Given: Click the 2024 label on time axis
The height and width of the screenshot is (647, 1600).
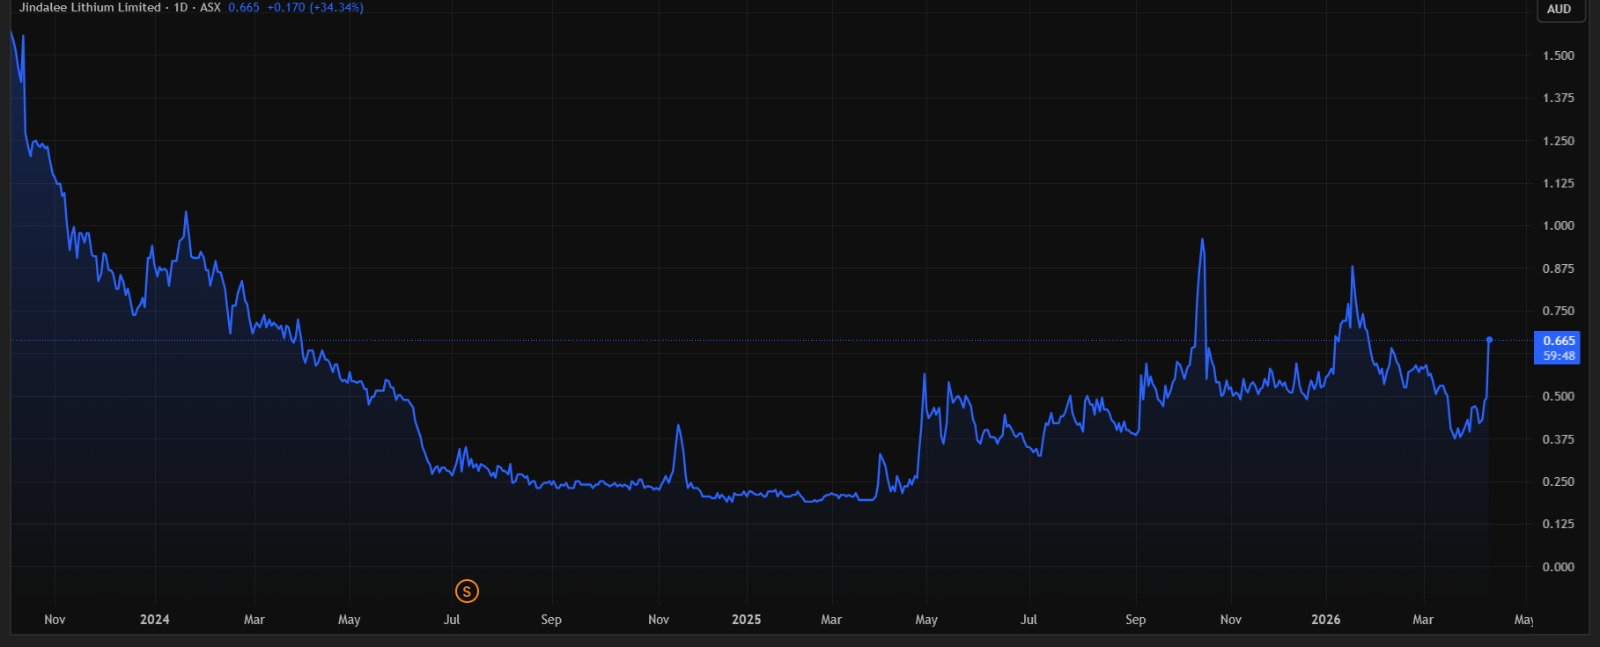Looking at the screenshot, I should coord(154,619).
